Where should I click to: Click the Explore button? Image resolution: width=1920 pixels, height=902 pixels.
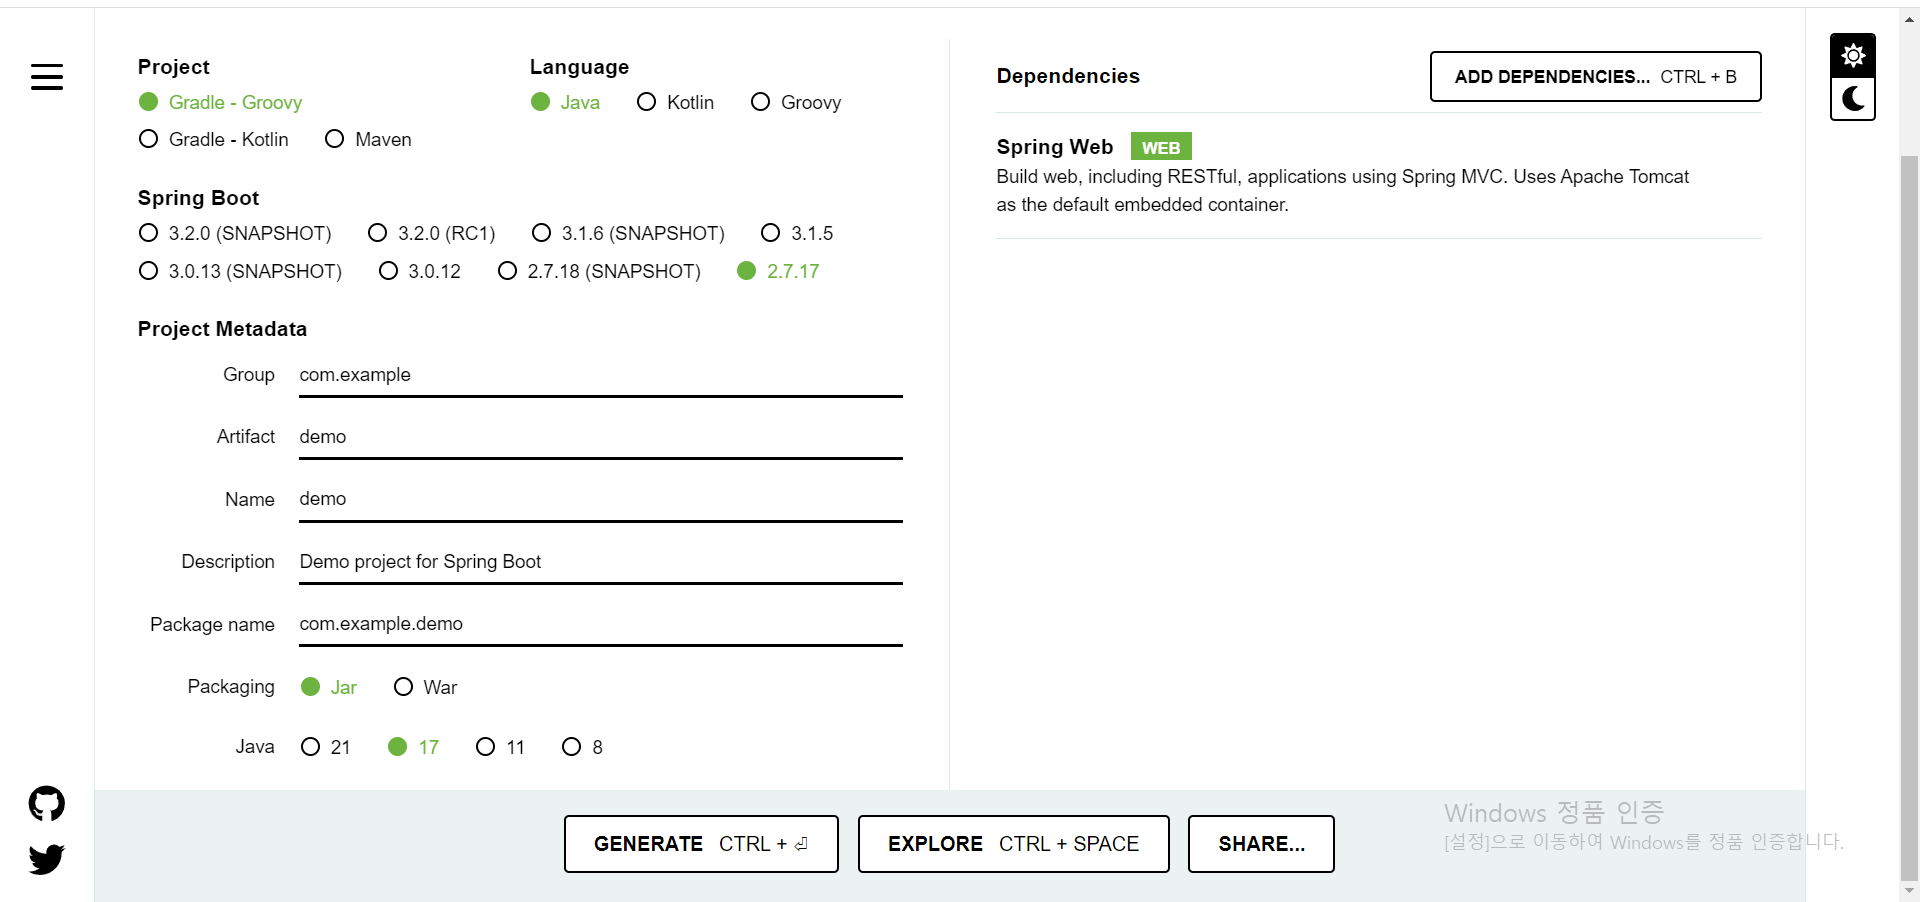1013,844
